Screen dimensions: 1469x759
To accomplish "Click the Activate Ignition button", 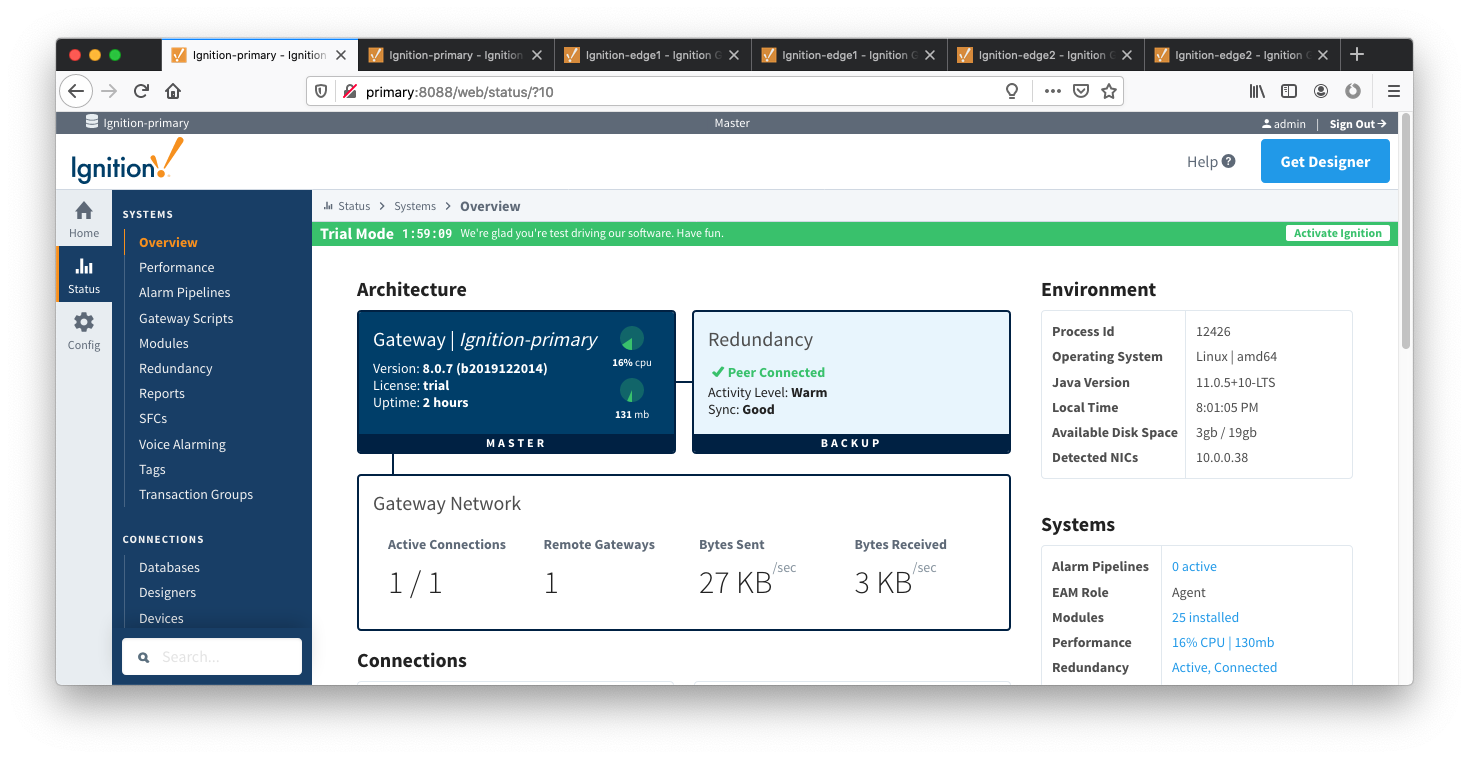I will point(1337,233).
